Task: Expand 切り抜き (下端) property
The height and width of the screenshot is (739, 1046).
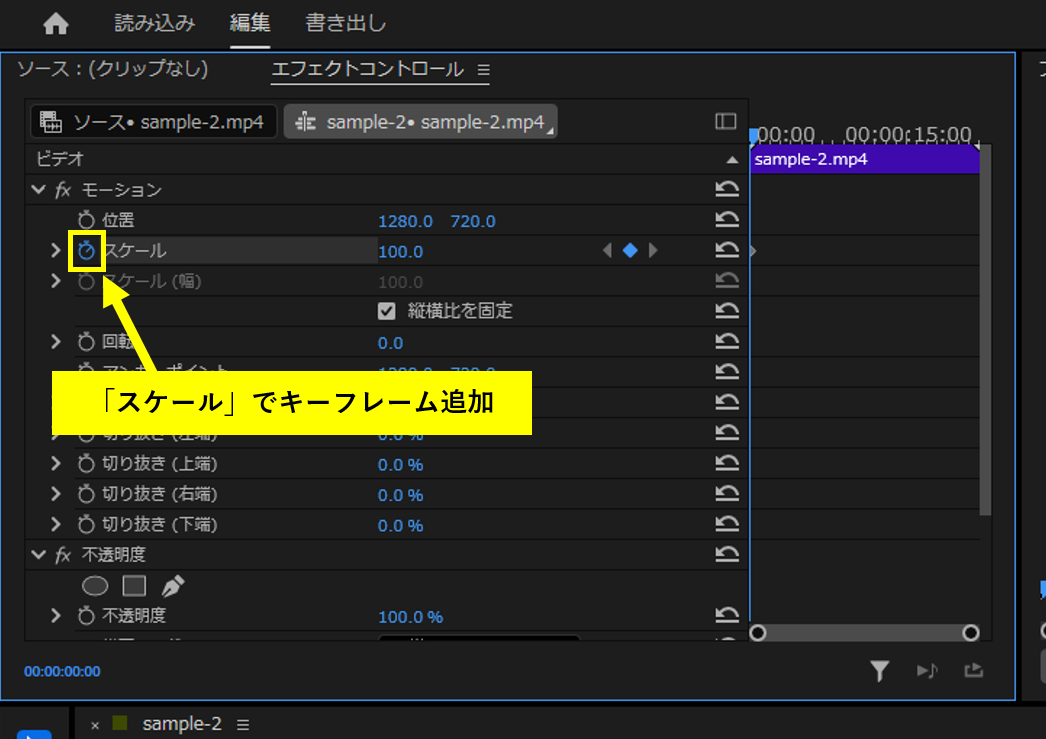Action: tap(57, 524)
